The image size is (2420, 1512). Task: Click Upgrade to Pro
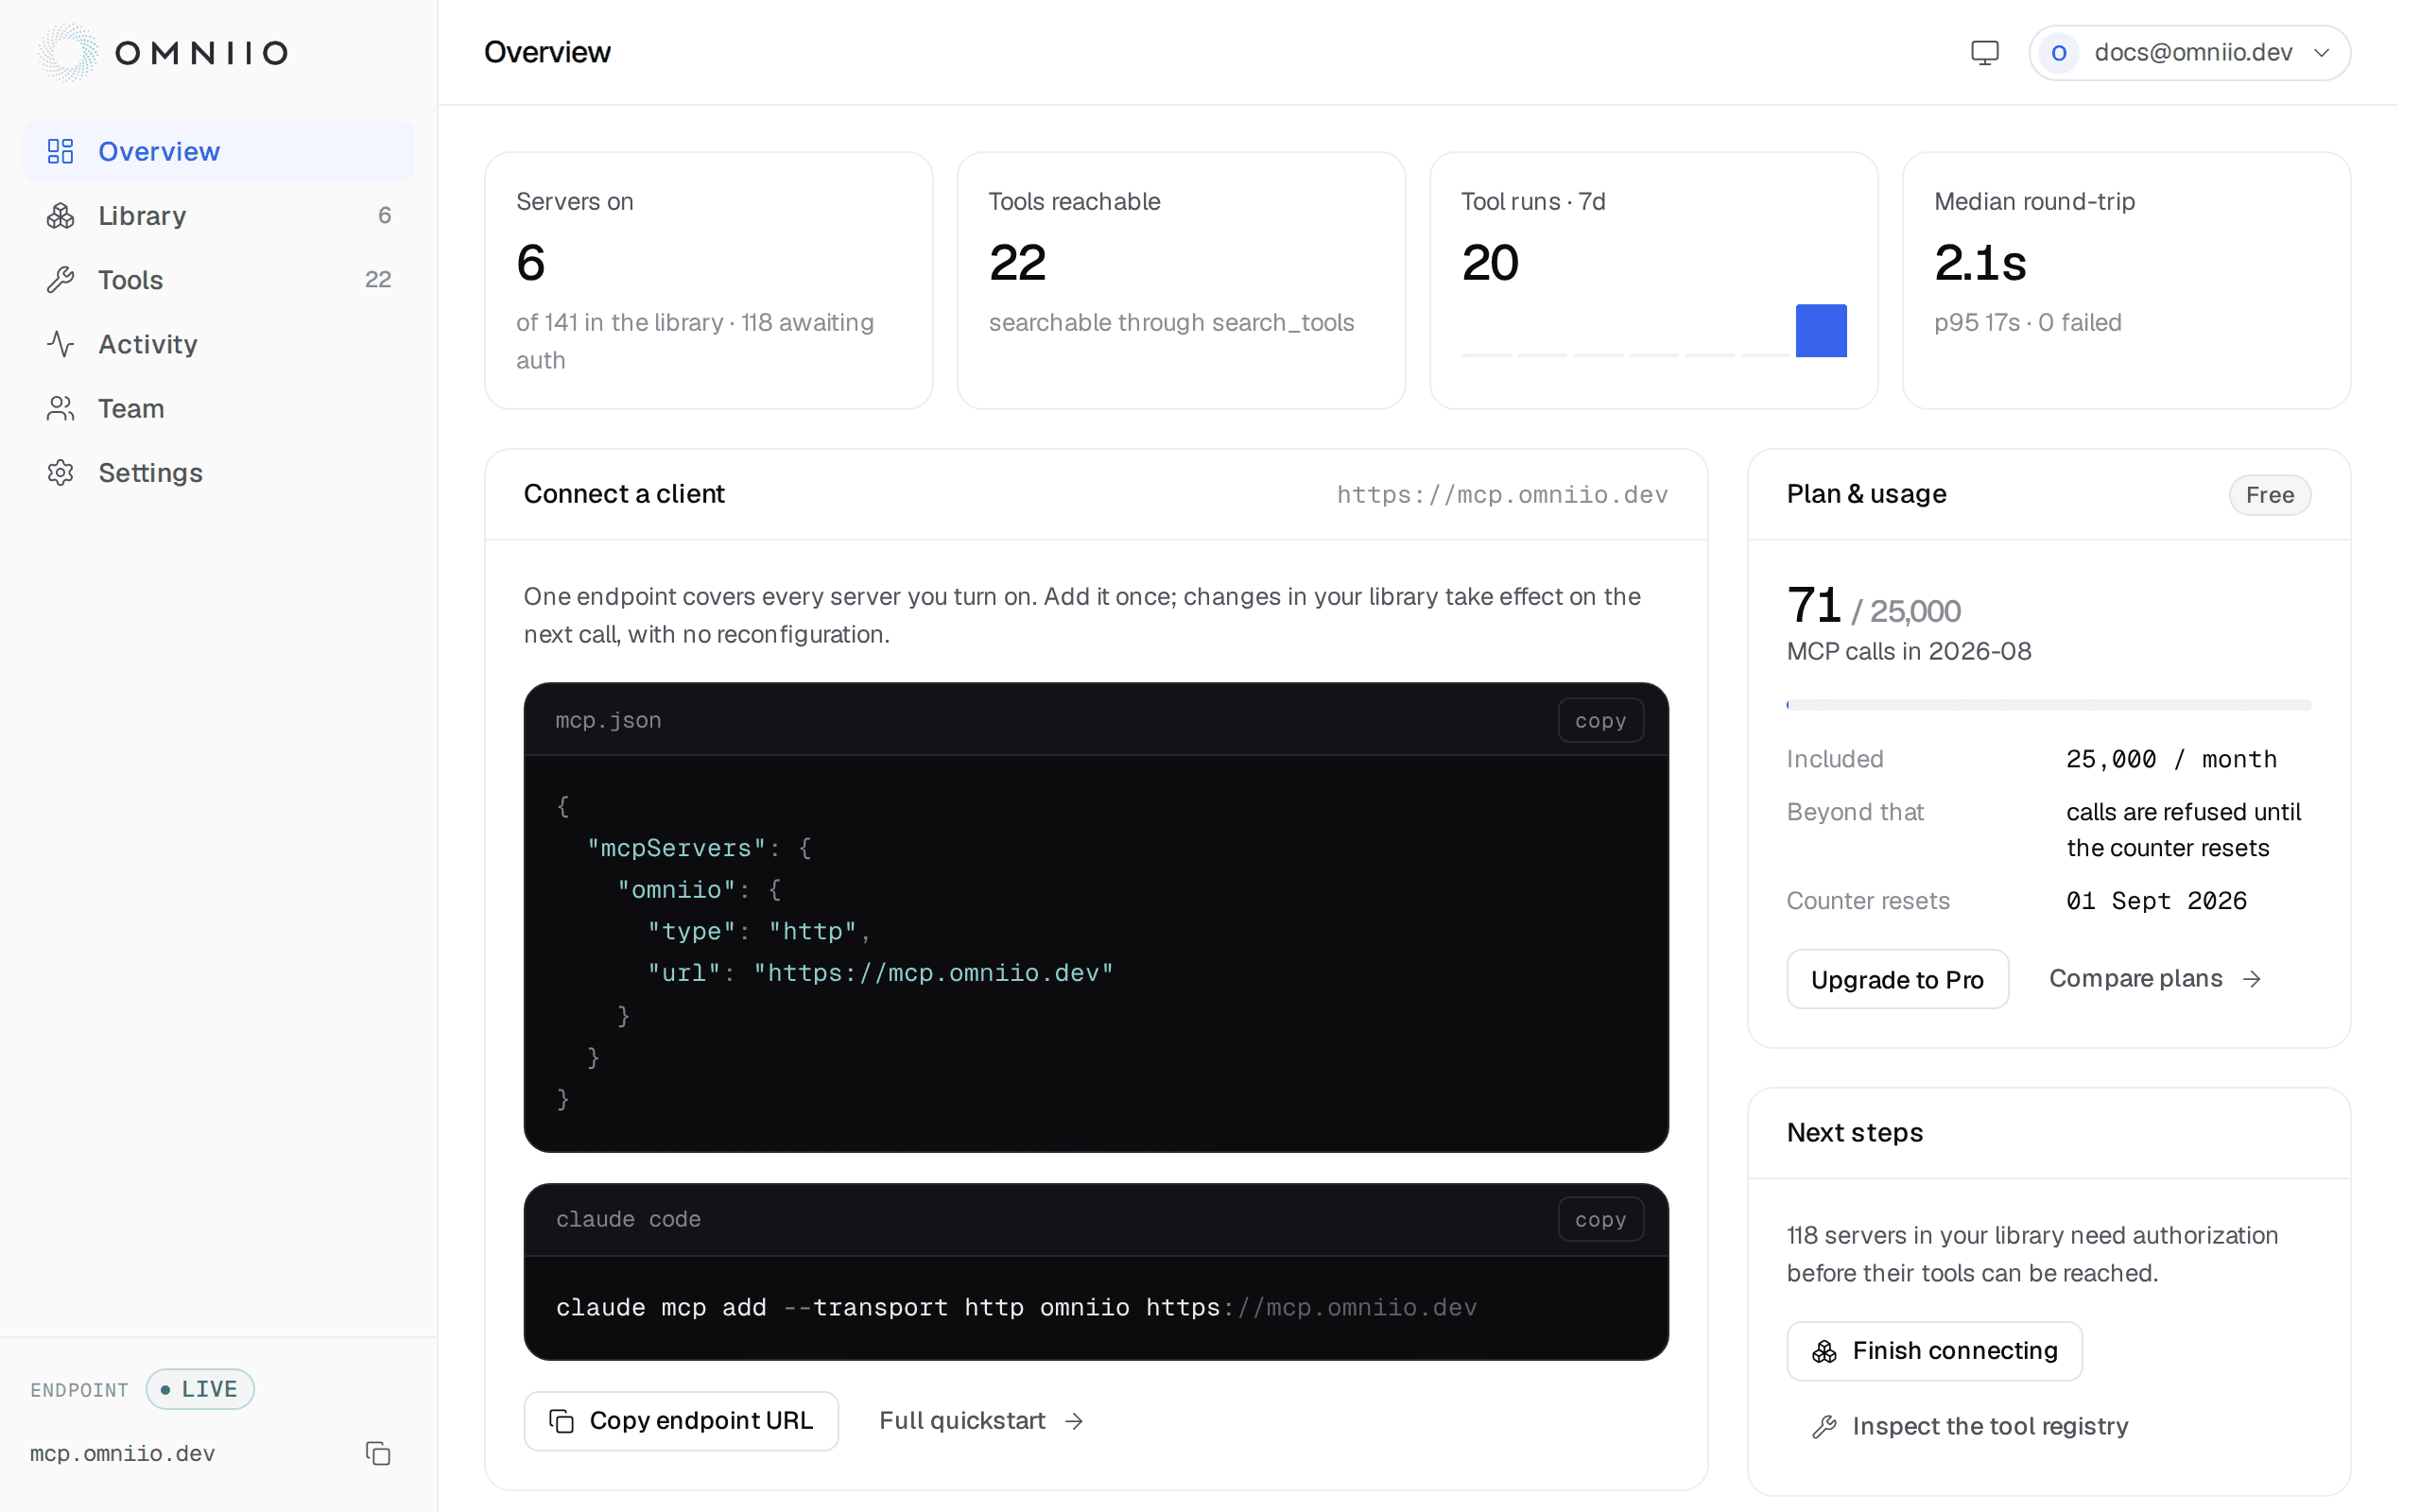1897,979
